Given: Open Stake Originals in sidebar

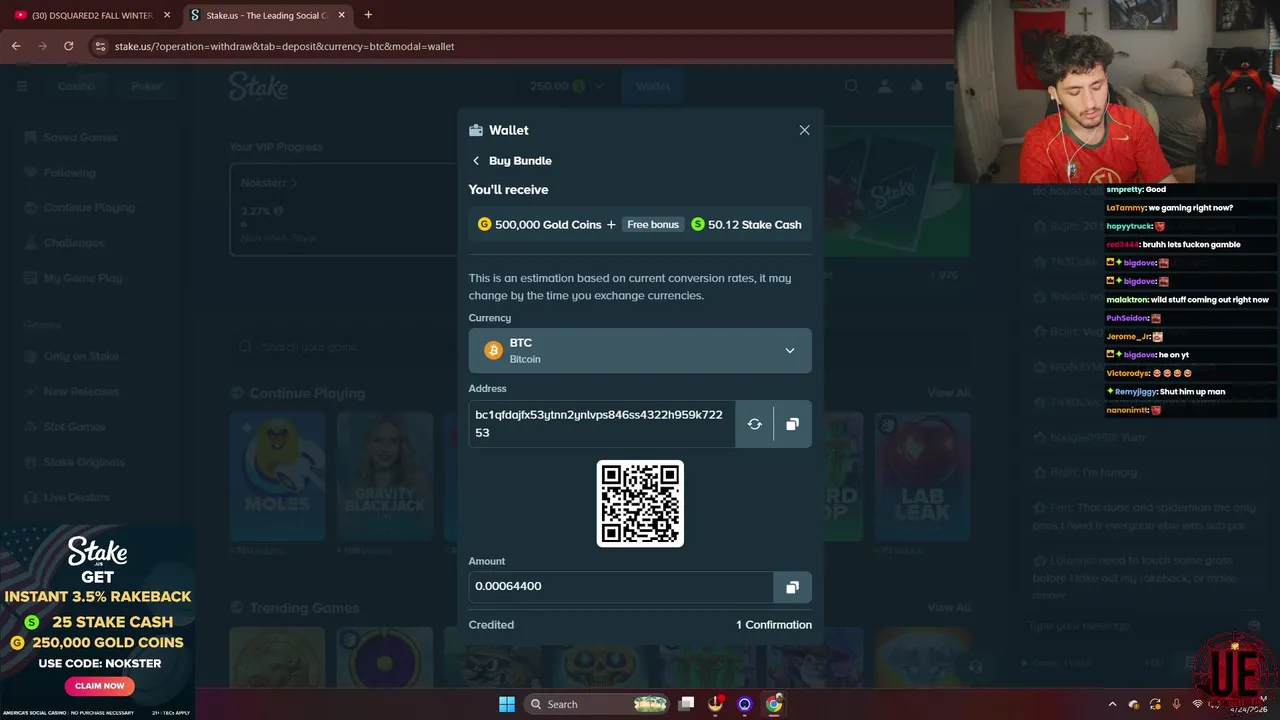Looking at the screenshot, I should tap(84, 462).
